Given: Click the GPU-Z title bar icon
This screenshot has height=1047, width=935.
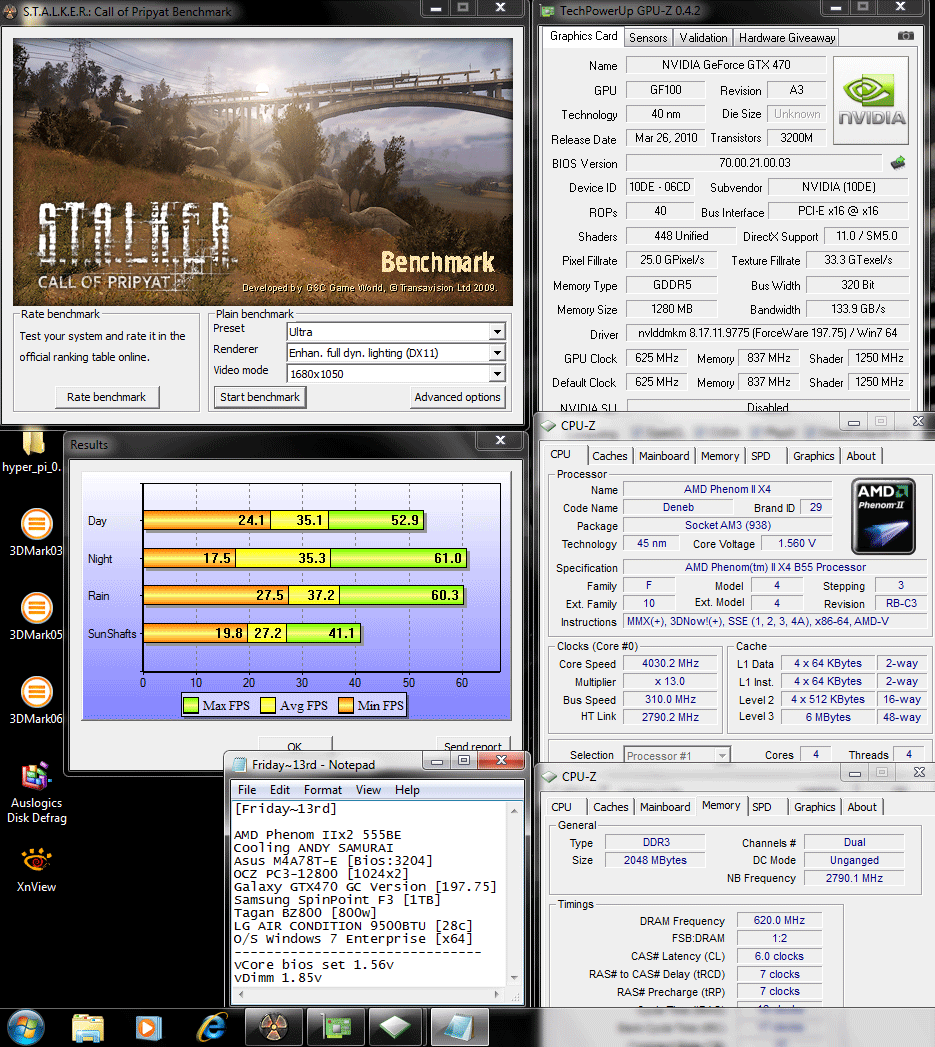Looking at the screenshot, I should [548, 11].
